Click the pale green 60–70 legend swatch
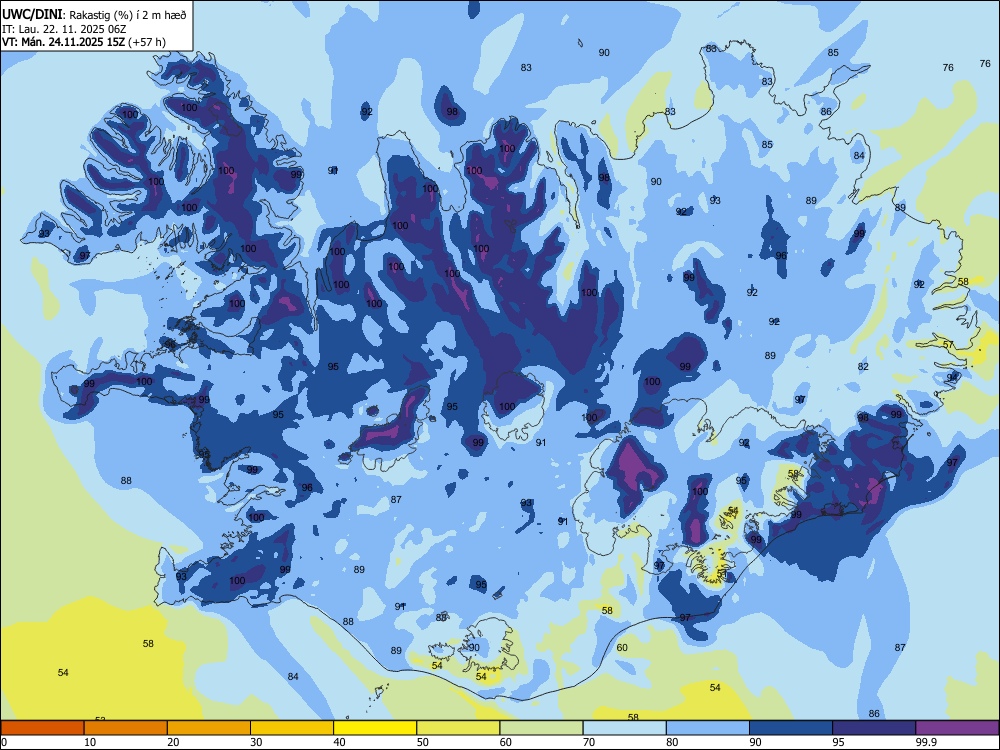The width and height of the screenshot is (1000, 750). pos(541,728)
